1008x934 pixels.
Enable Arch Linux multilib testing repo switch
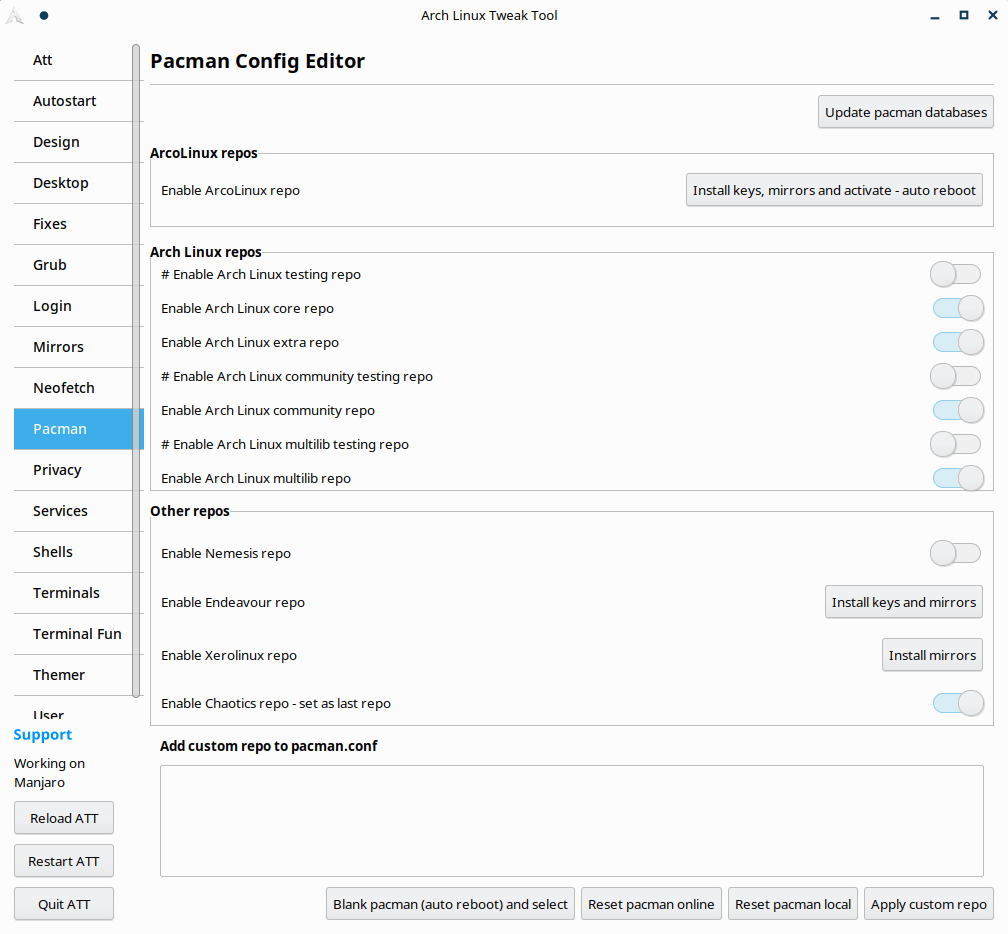[955, 444]
